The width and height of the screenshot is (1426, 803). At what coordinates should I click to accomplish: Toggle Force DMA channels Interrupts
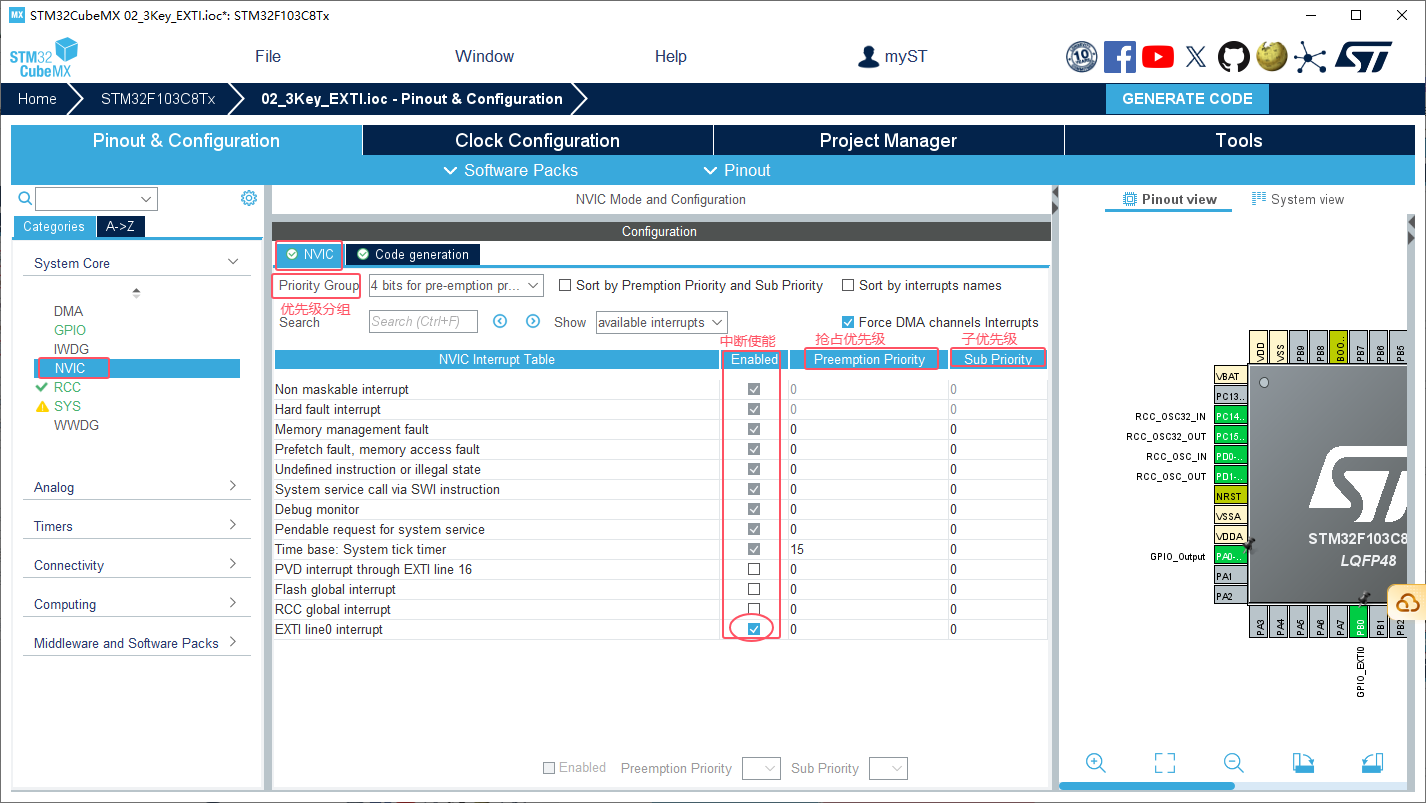pos(848,322)
